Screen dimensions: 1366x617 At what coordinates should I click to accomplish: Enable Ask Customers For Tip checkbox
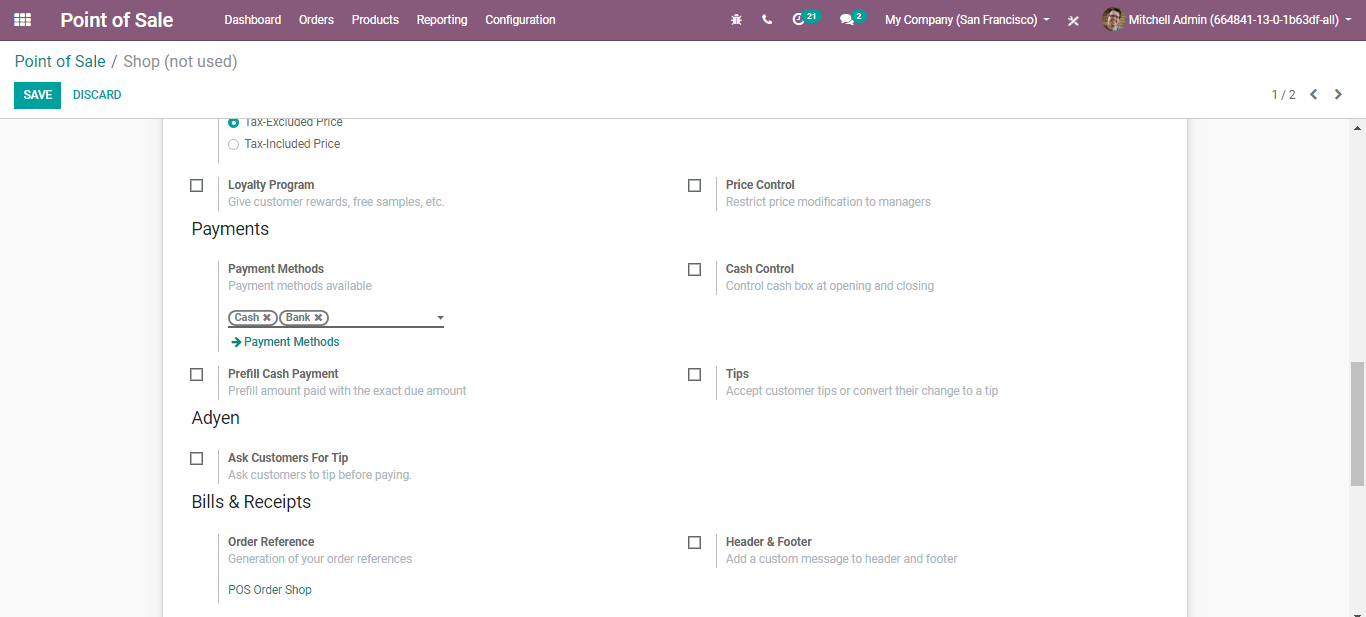[x=196, y=458]
